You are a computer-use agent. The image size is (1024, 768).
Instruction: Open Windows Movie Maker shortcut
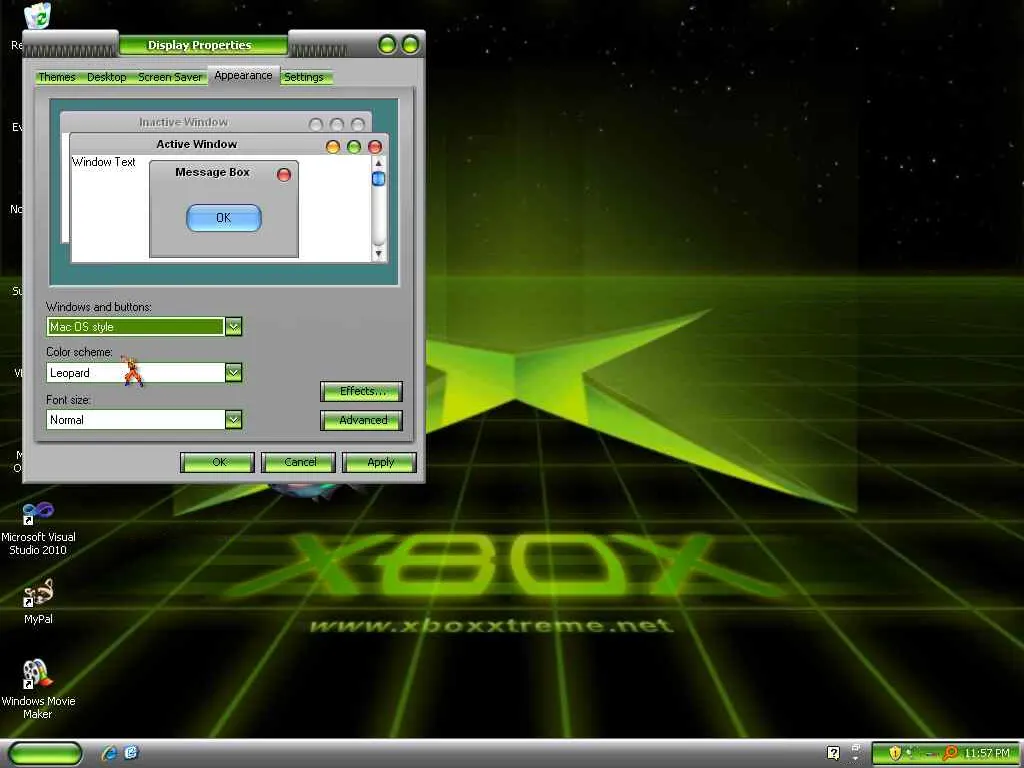point(38,689)
